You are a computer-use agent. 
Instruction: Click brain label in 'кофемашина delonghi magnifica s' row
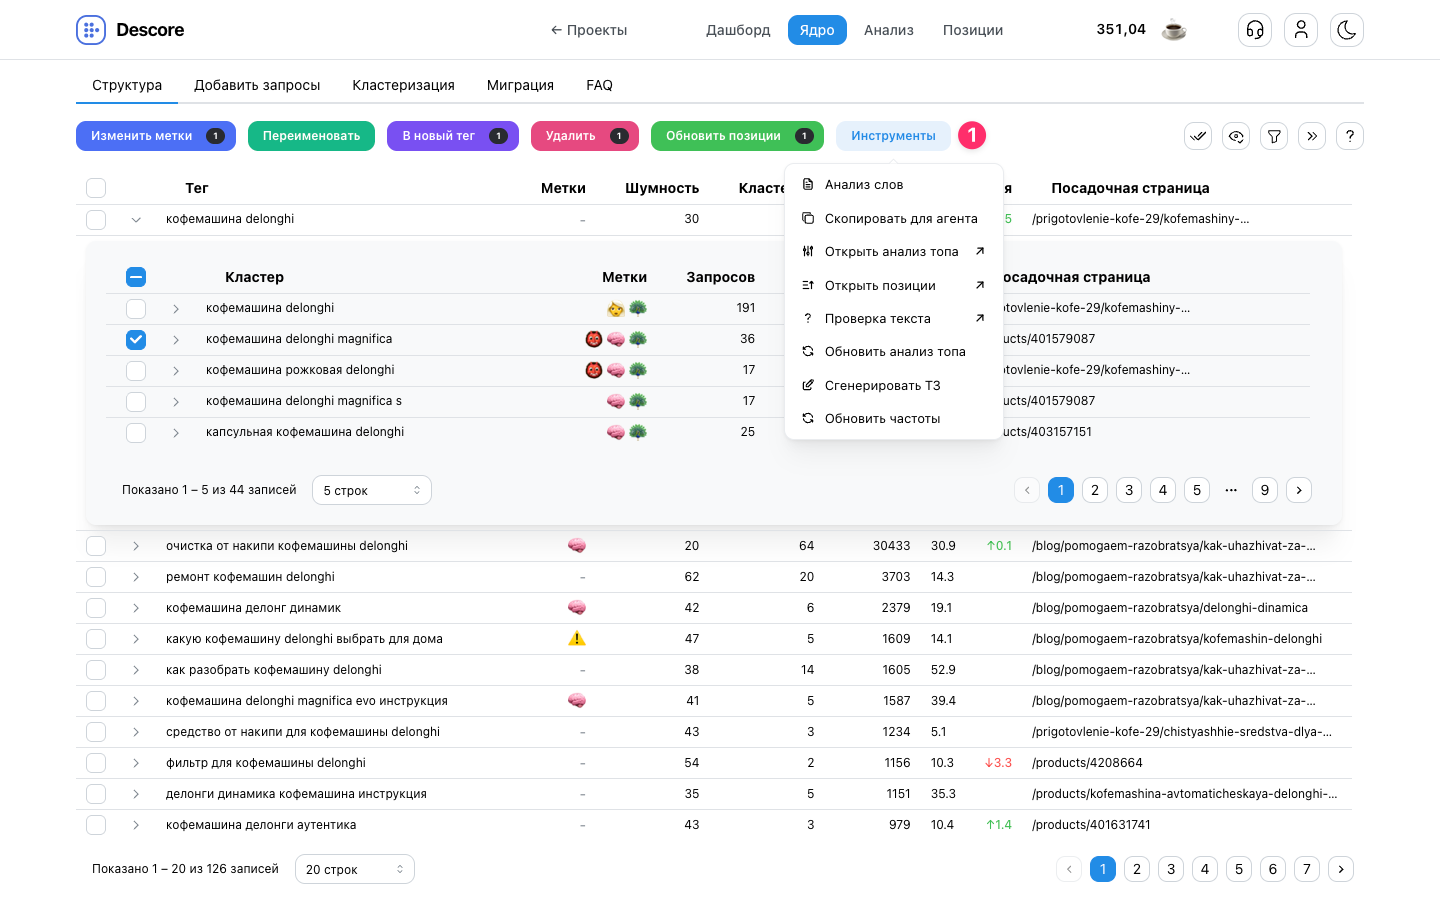pos(616,401)
